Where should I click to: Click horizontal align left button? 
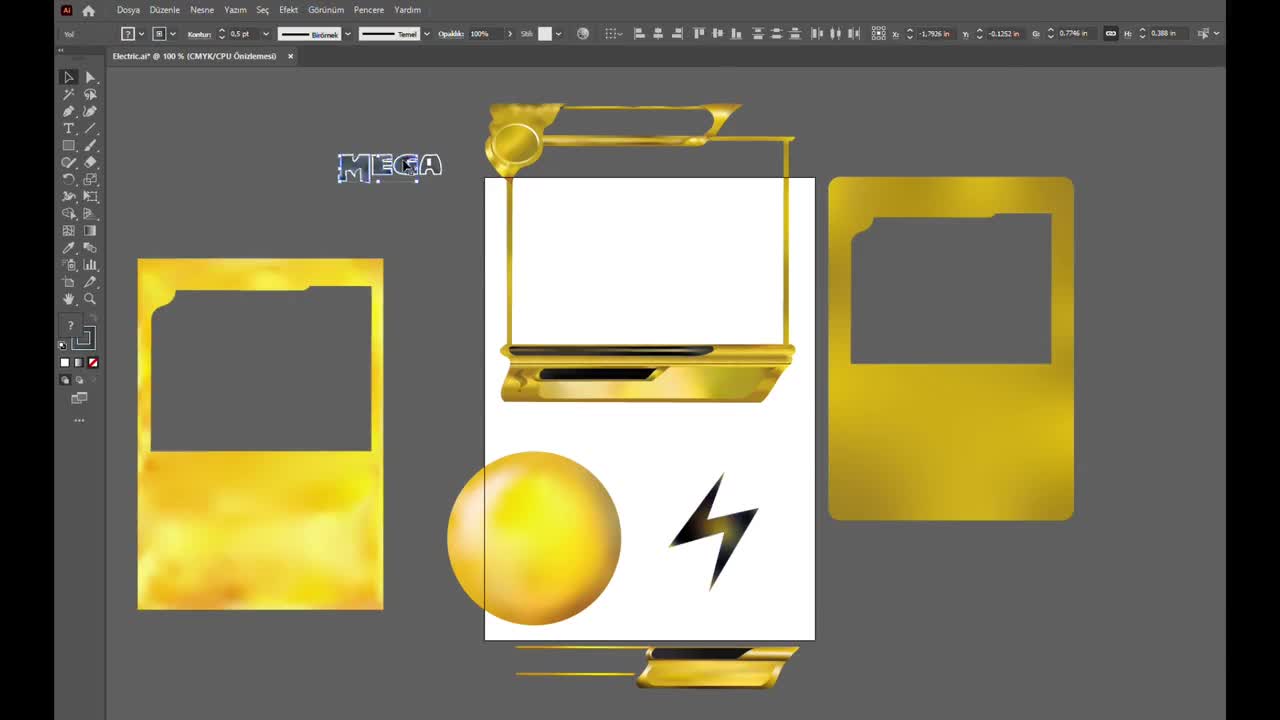tap(639, 33)
